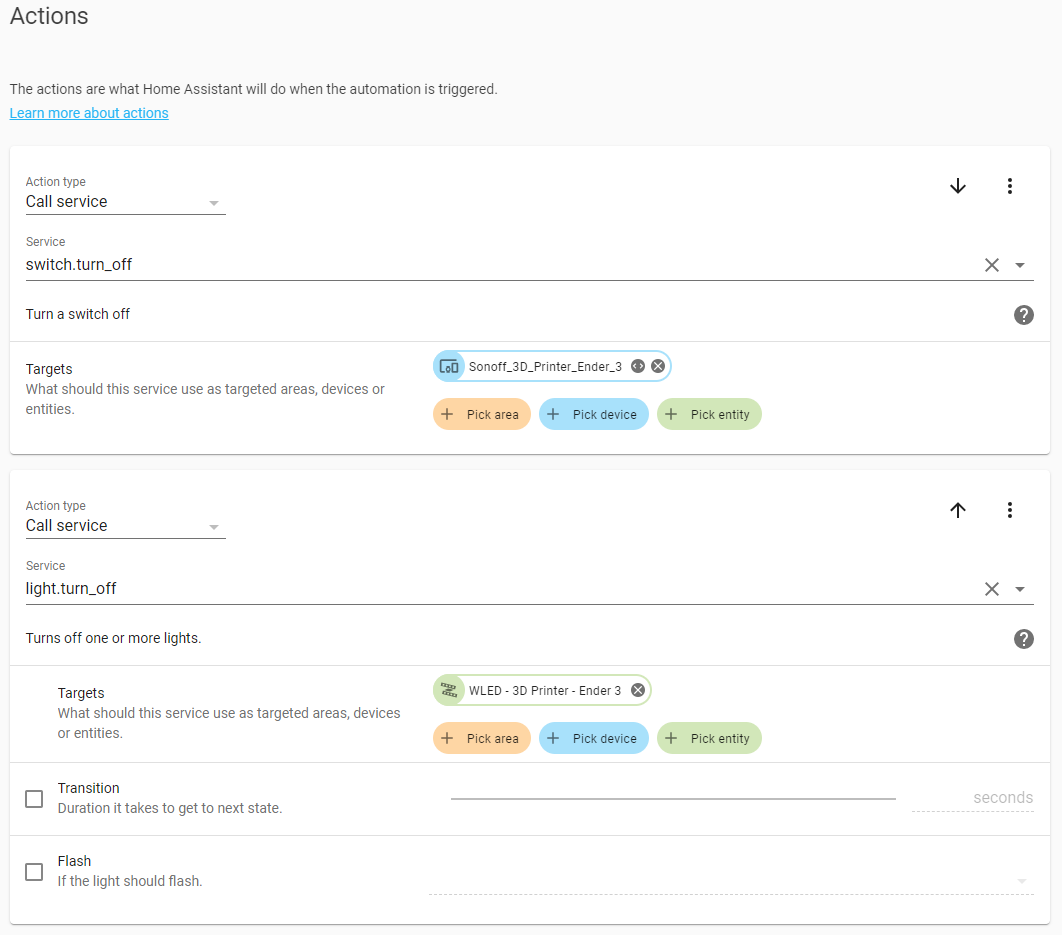Image resolution: width=1062 pixels, height=935 pixels.
Task: Open the Flash option dropdown
Action: (x=731, y=880)
